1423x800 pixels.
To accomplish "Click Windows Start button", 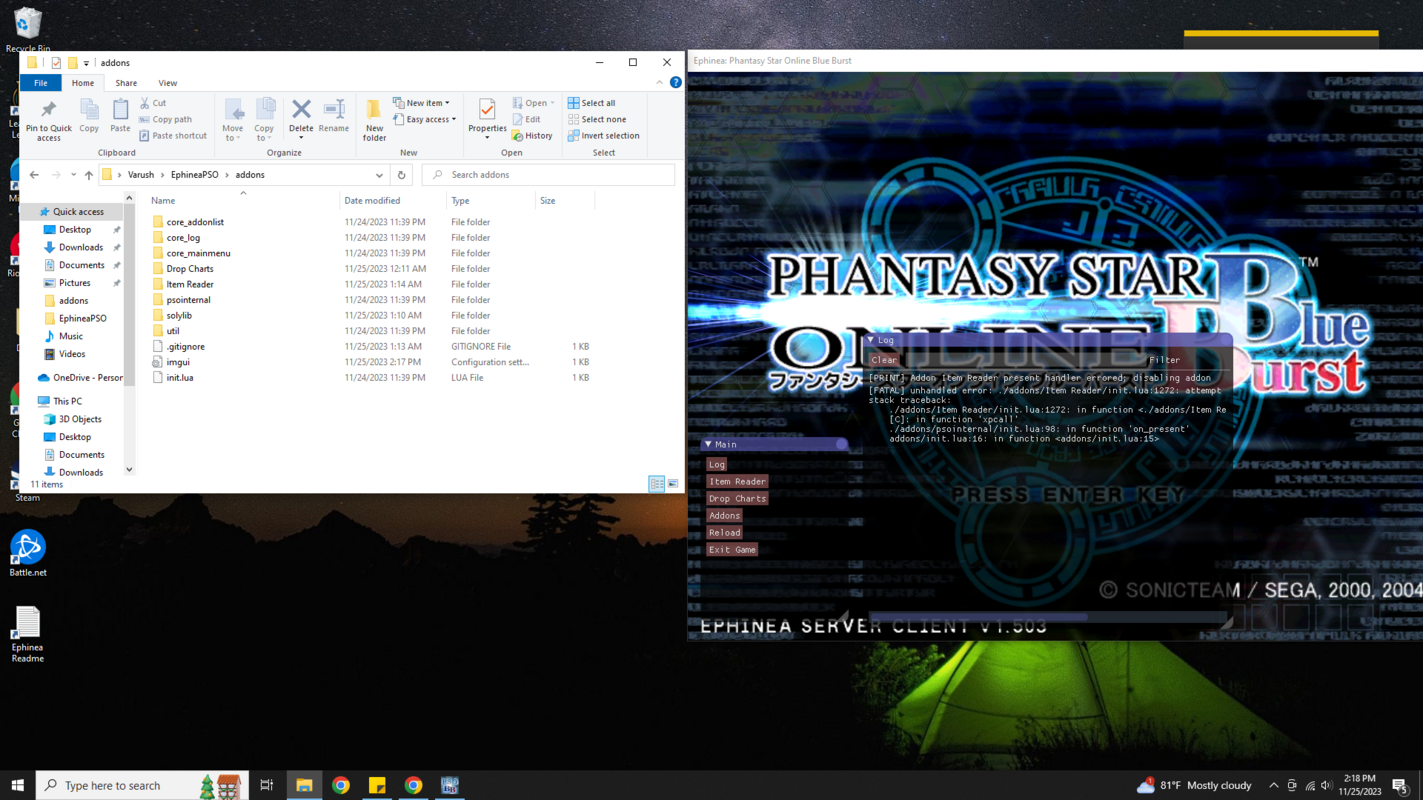I will point(17,785).
